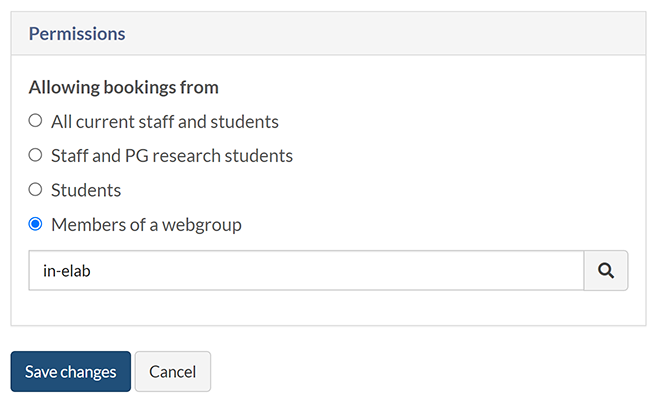Click the 'All current staff and students' label text
This screenshot has width=667, height=402.
point(164,122)
